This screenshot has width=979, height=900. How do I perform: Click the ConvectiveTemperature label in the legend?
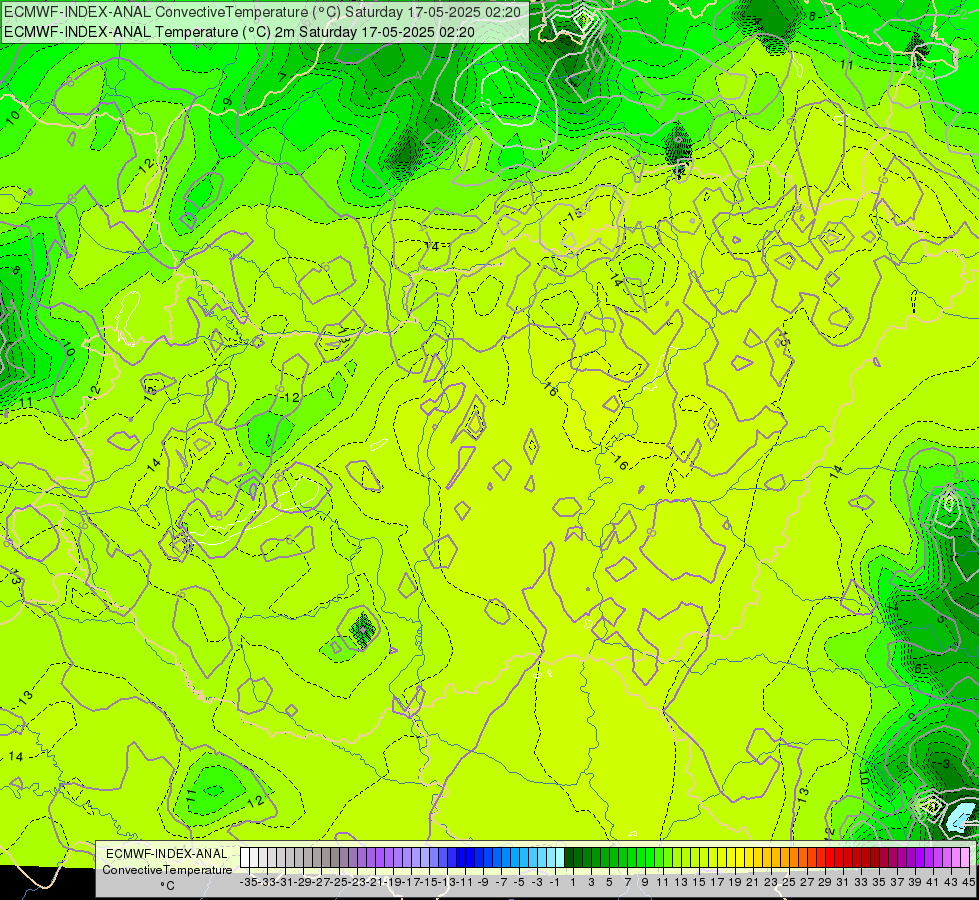pos(167,870)
